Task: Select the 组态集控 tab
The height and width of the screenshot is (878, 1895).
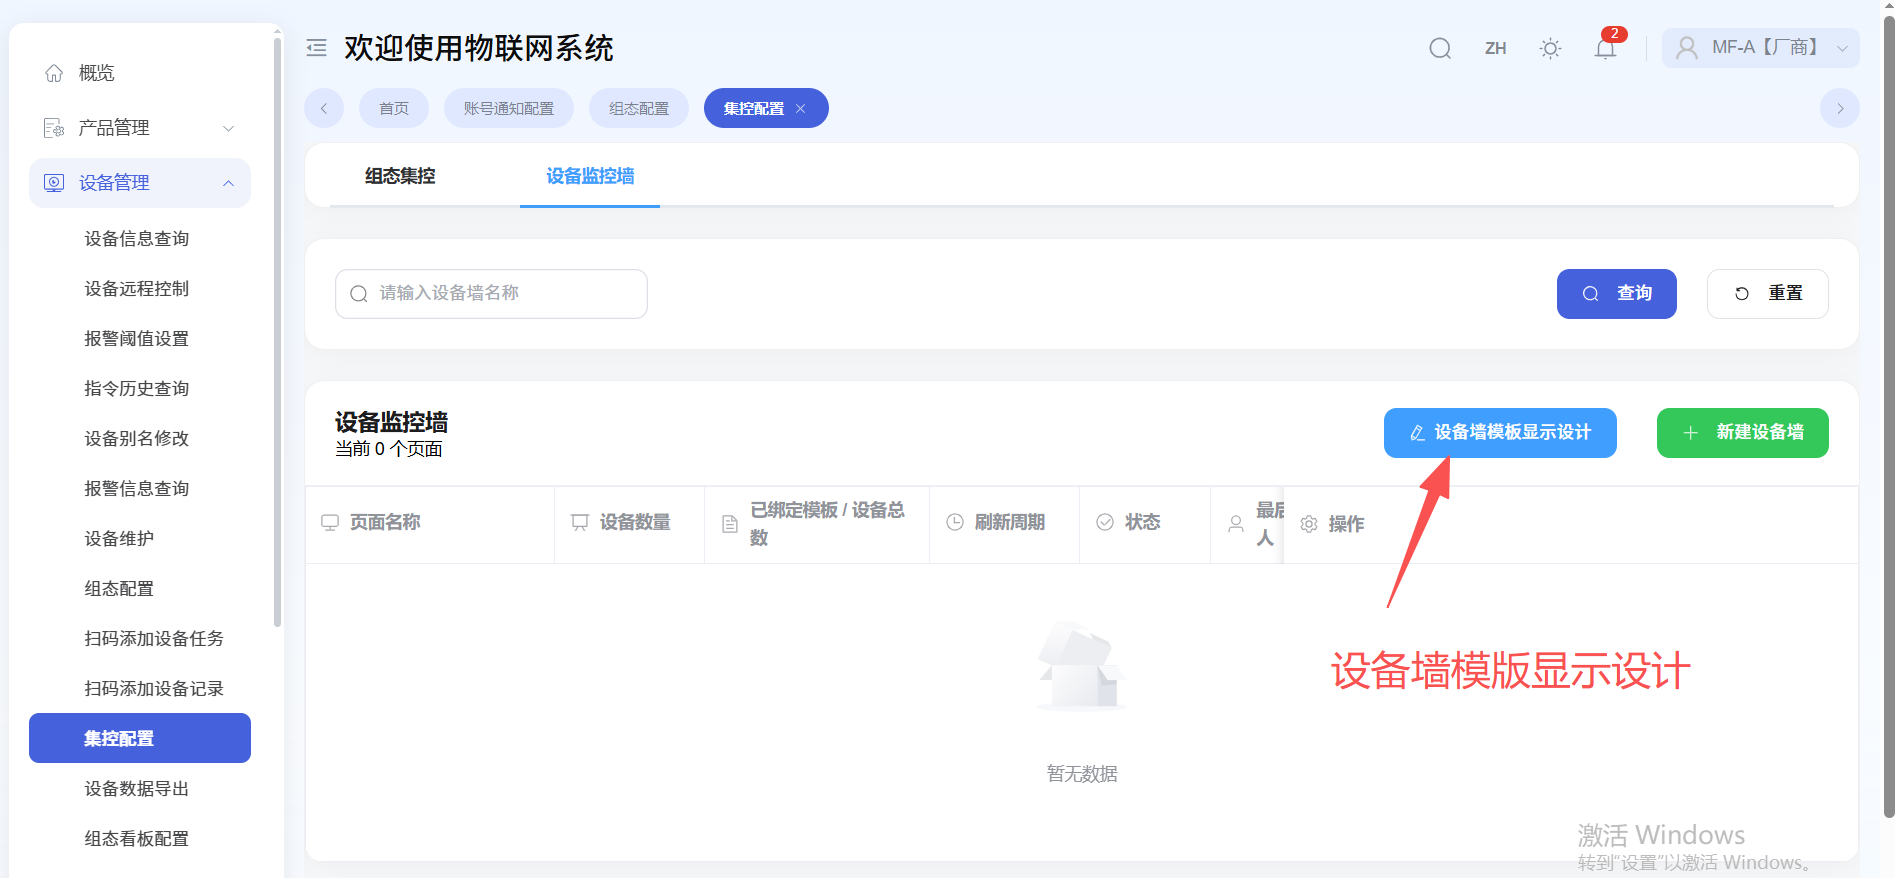Action: pyautogui.click(x=400, y=176)
